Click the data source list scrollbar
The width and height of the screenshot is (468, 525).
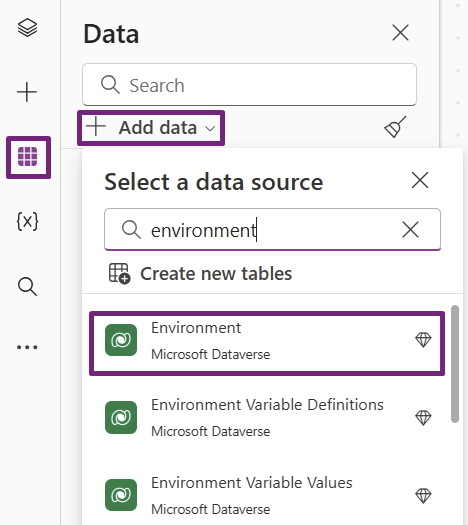pos(454,364)
